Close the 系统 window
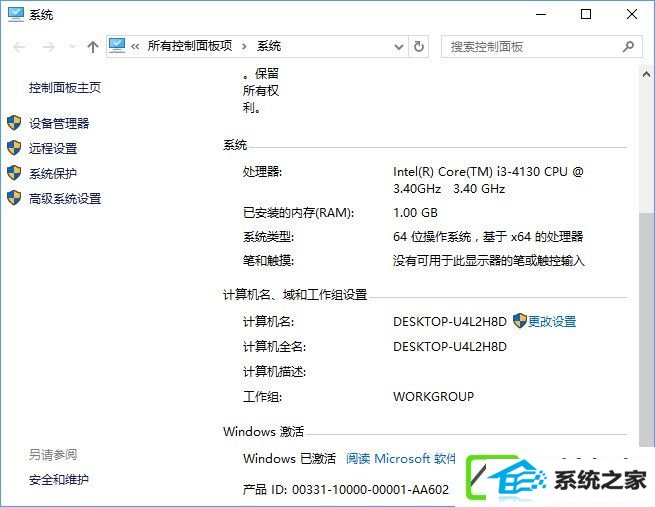The image size is (655, 507). point(632,15)
